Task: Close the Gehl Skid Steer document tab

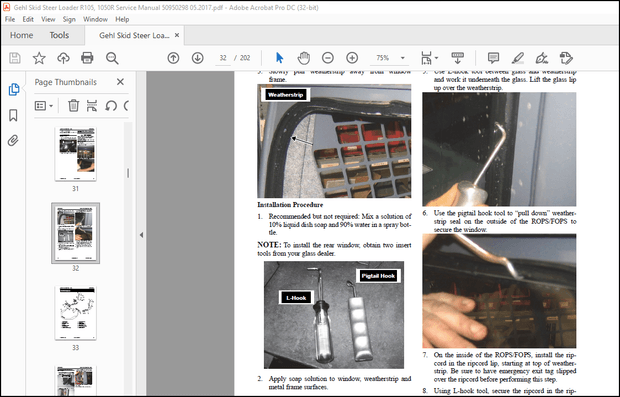Action: 177,35
